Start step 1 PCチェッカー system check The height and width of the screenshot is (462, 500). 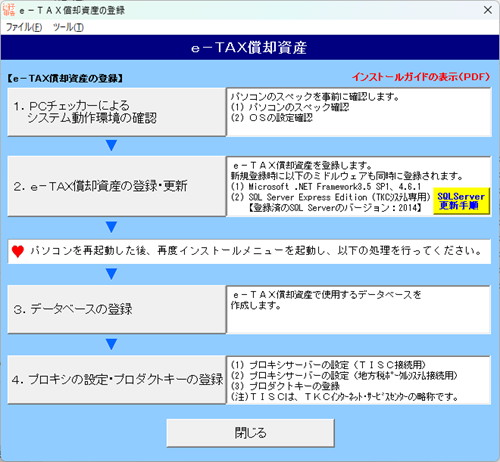coord(117,112)
